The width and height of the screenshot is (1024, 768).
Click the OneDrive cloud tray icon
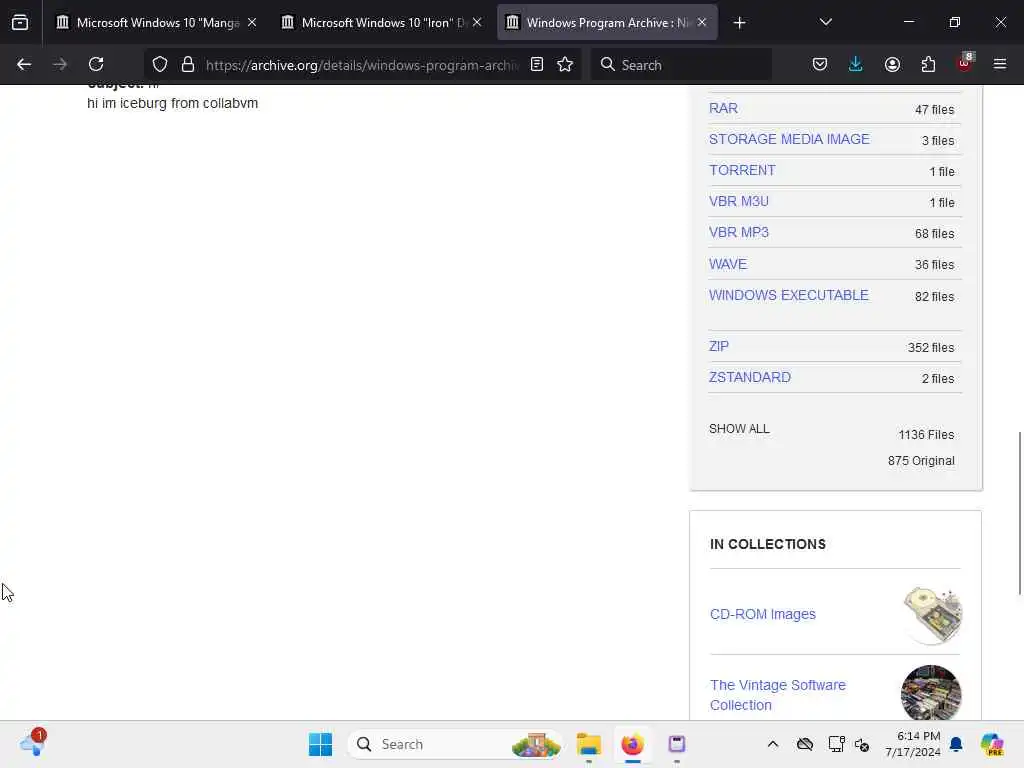tap(805, 744)
